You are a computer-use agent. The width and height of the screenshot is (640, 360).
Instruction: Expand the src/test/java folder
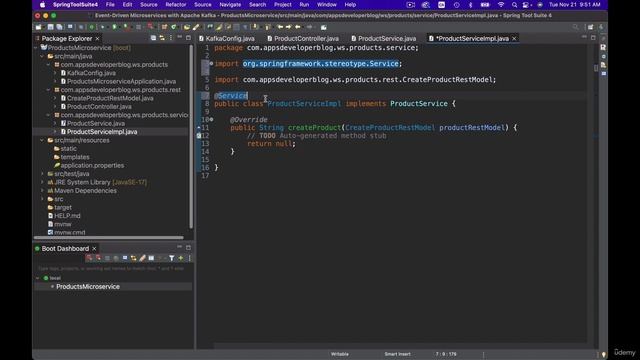(42, 174)
